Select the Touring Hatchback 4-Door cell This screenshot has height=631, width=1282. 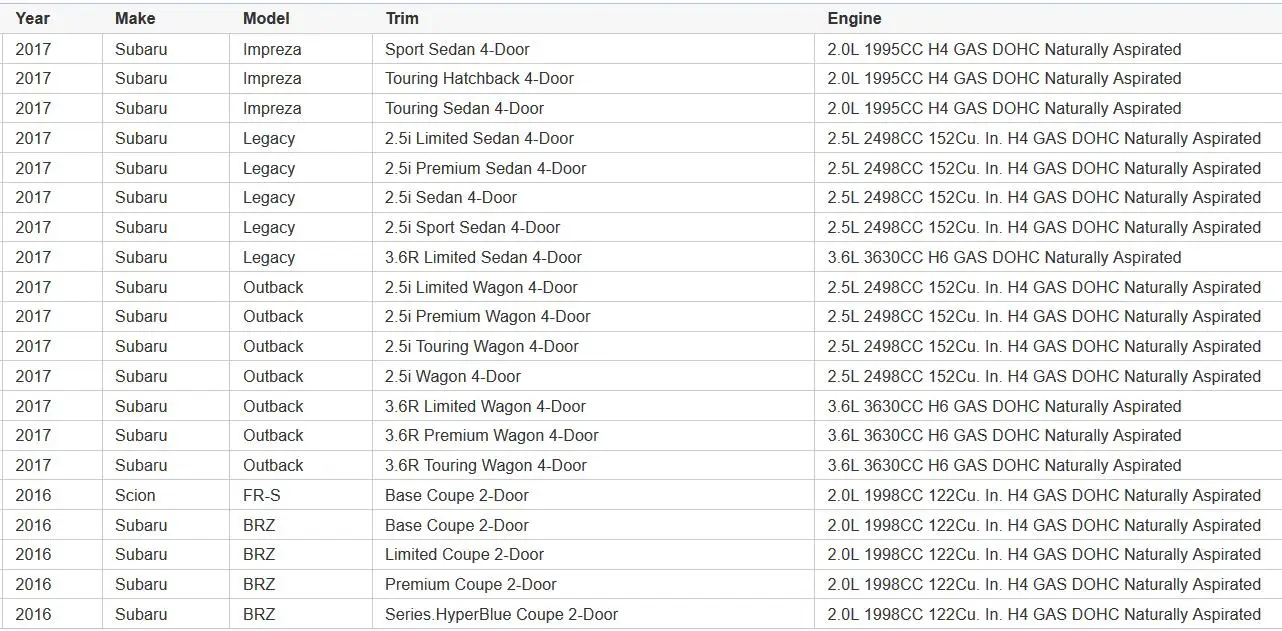coord(593,79)
